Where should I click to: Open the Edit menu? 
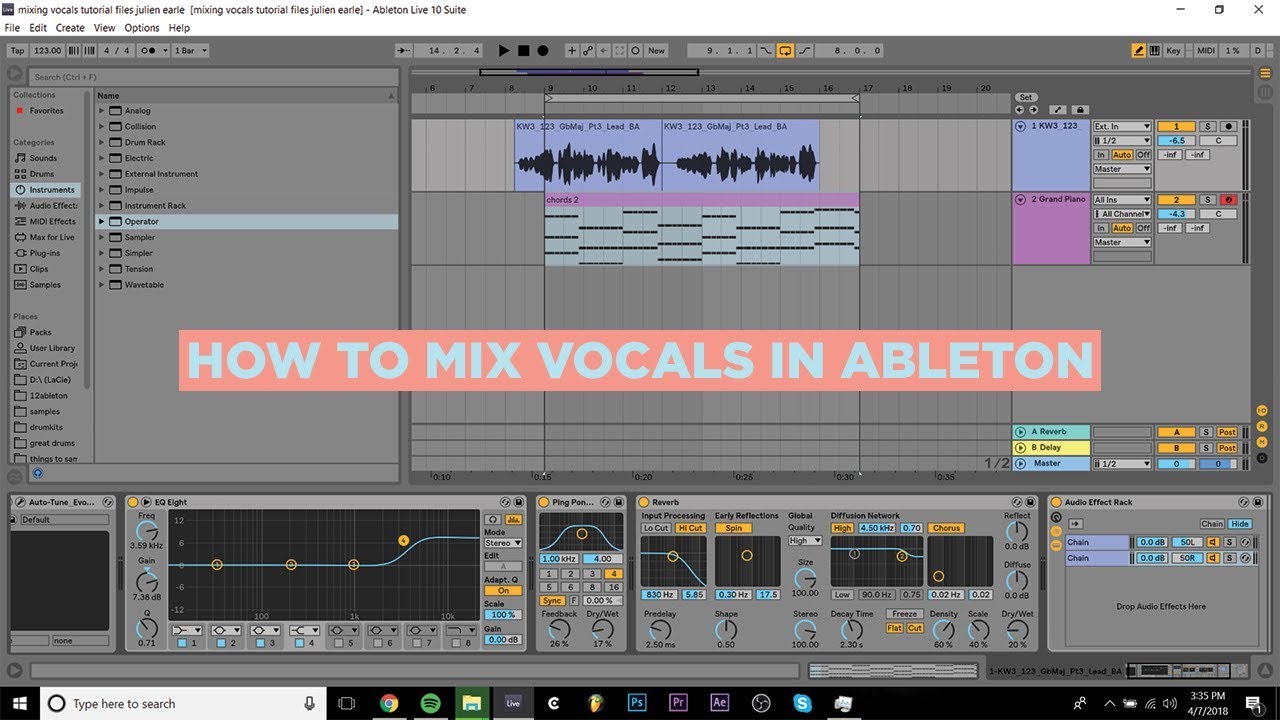[x=38, y=28]
